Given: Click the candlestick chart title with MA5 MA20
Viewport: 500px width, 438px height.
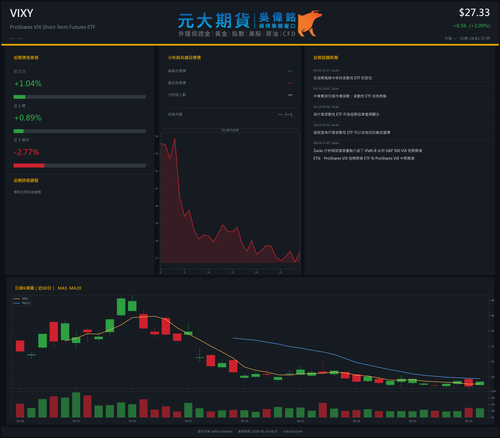Looking at the screenshot, I should [48, 288].
